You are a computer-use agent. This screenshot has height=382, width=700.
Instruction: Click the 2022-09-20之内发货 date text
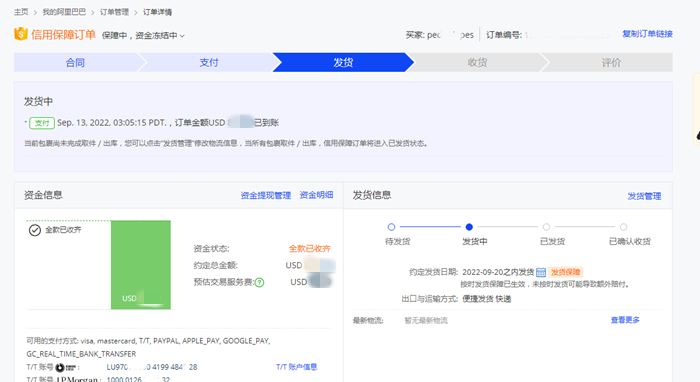[498, 272]
